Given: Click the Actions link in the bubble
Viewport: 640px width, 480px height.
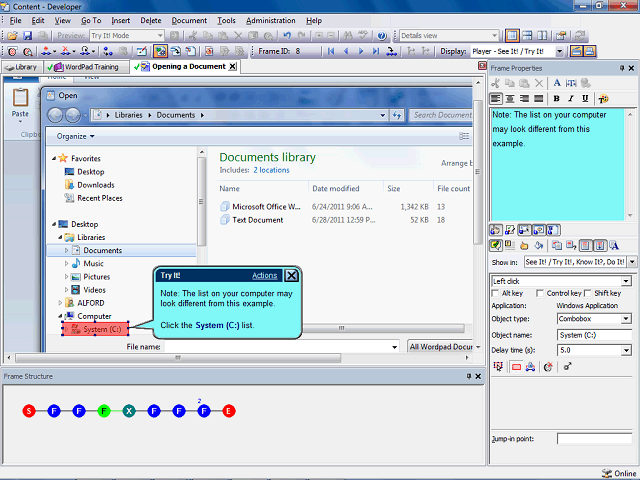Looking at the screenshot, I should point(264,276).
